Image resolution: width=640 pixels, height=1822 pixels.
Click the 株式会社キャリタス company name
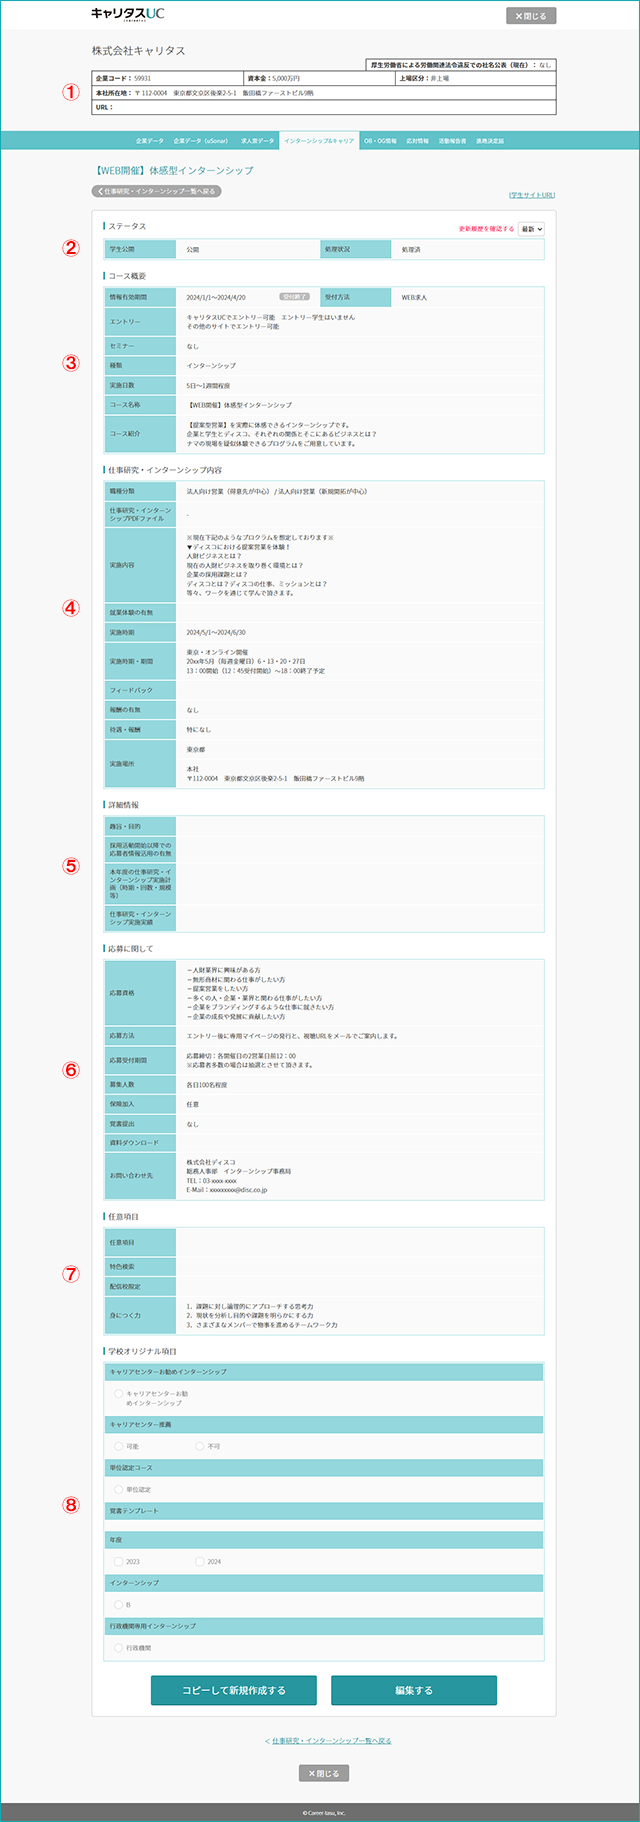[x=138, y=51]
